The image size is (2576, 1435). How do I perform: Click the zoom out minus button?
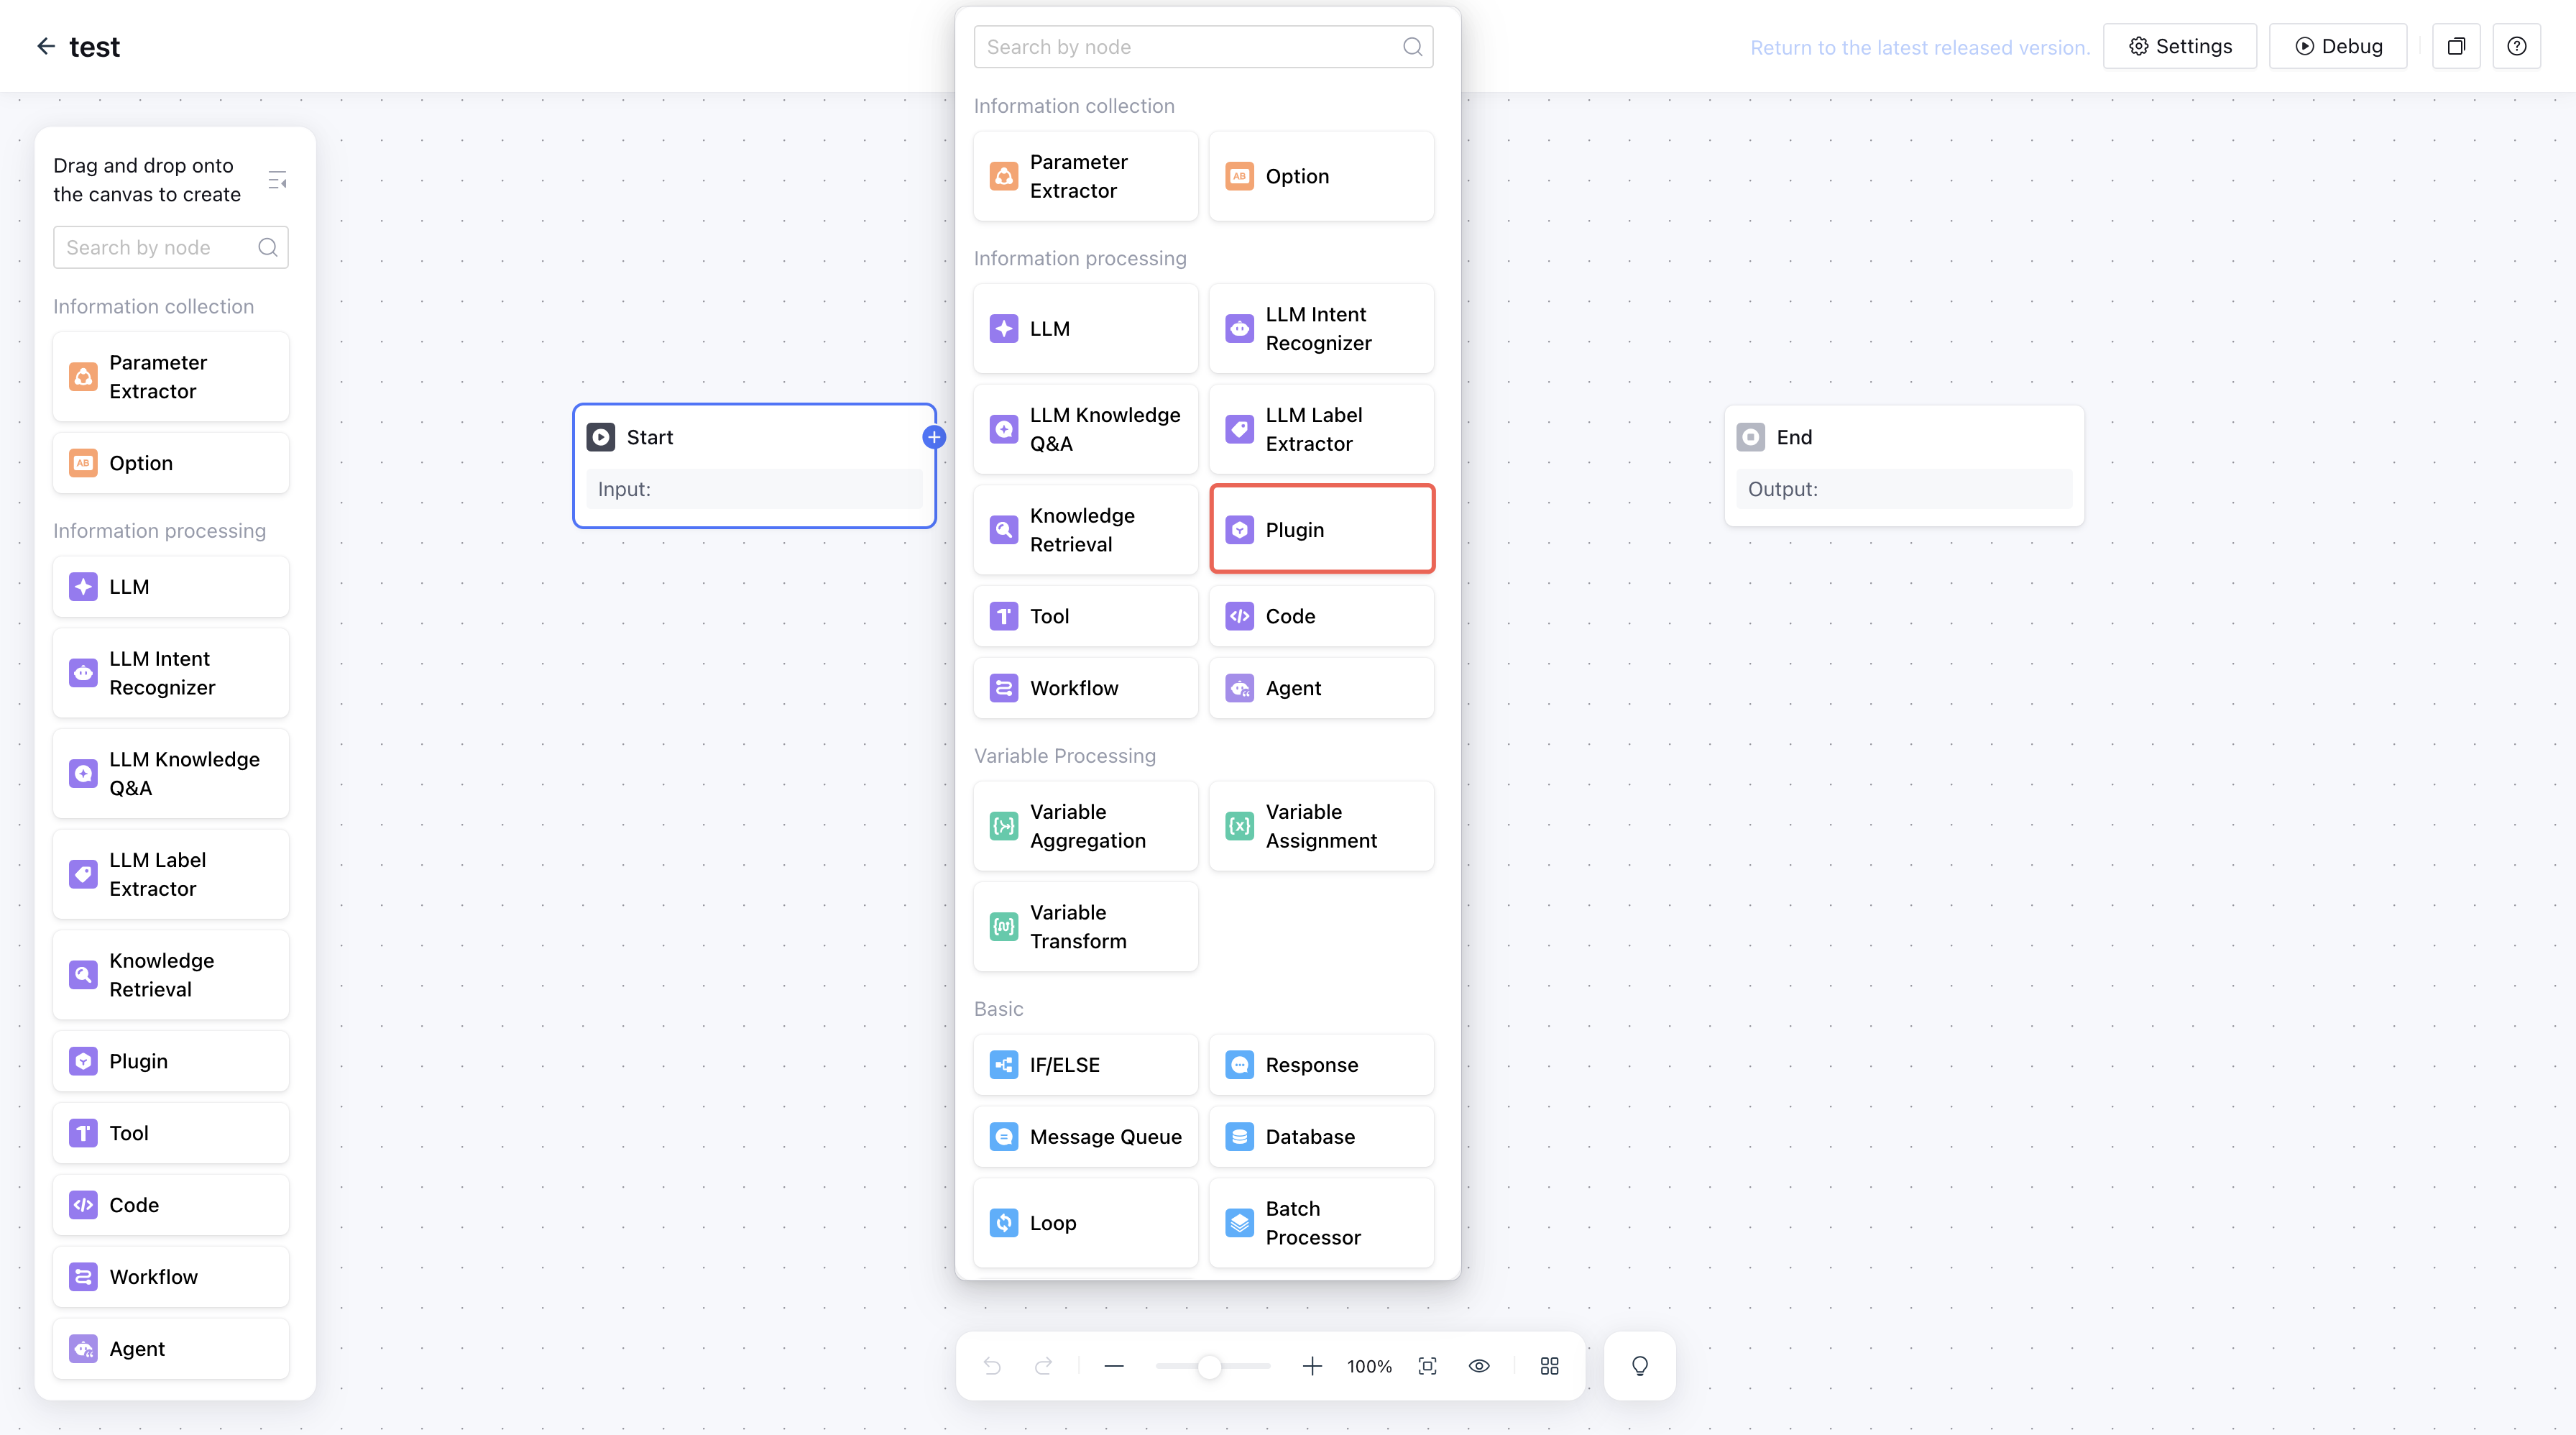(1114, 1366)
